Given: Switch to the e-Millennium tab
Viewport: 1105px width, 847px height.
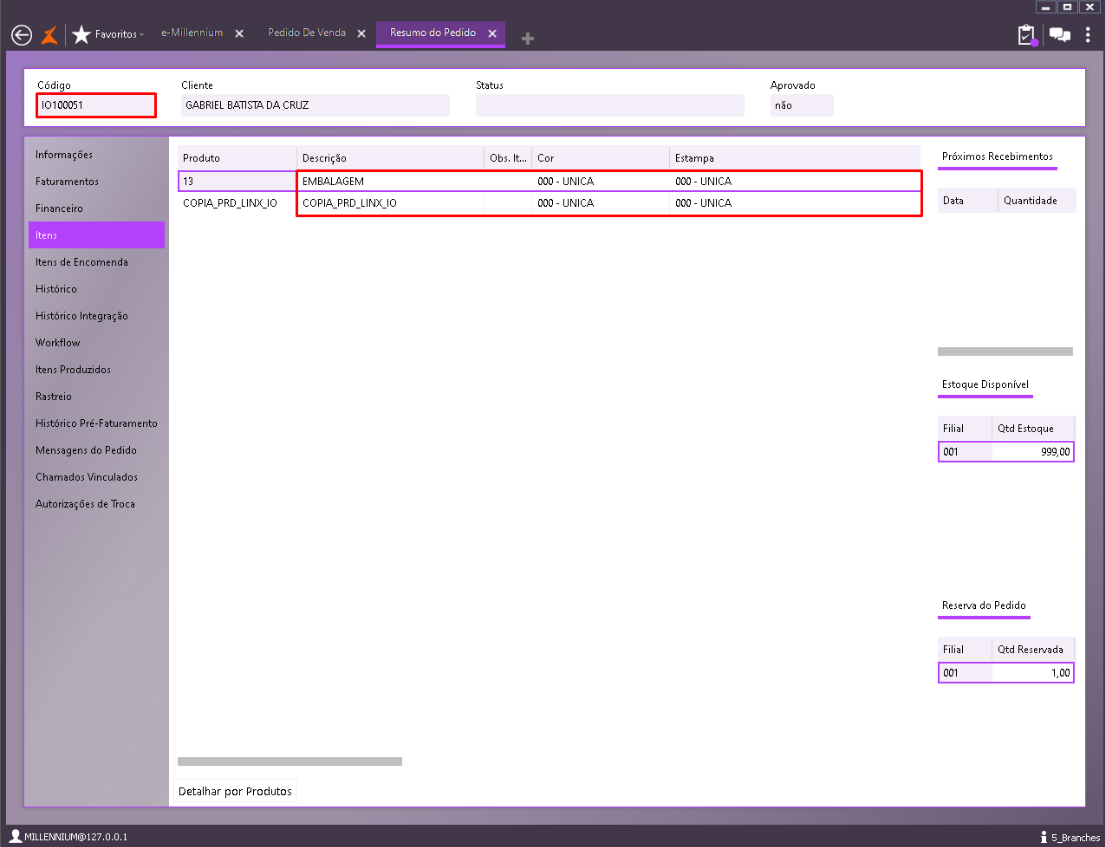Looking at the screenshot, I should (x=192, y=32).
